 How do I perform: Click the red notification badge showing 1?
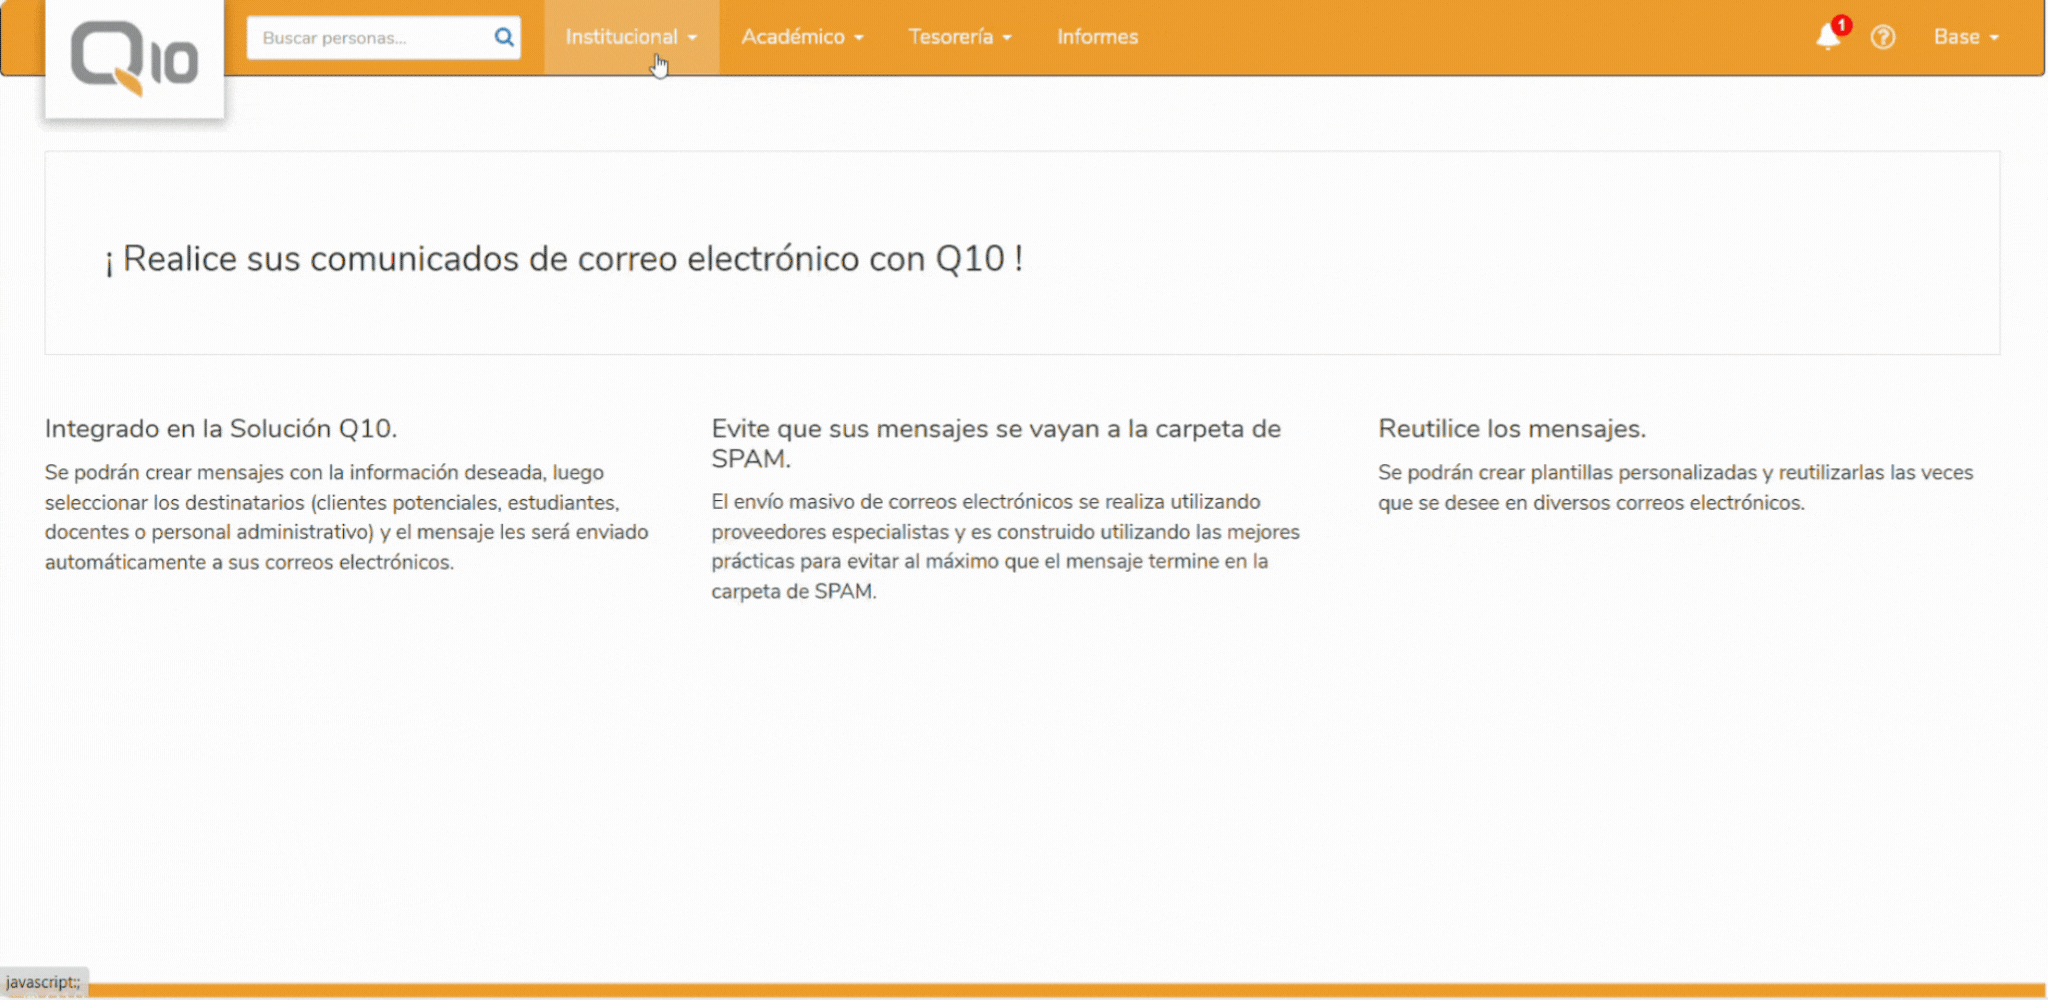tap(1843, 24)
